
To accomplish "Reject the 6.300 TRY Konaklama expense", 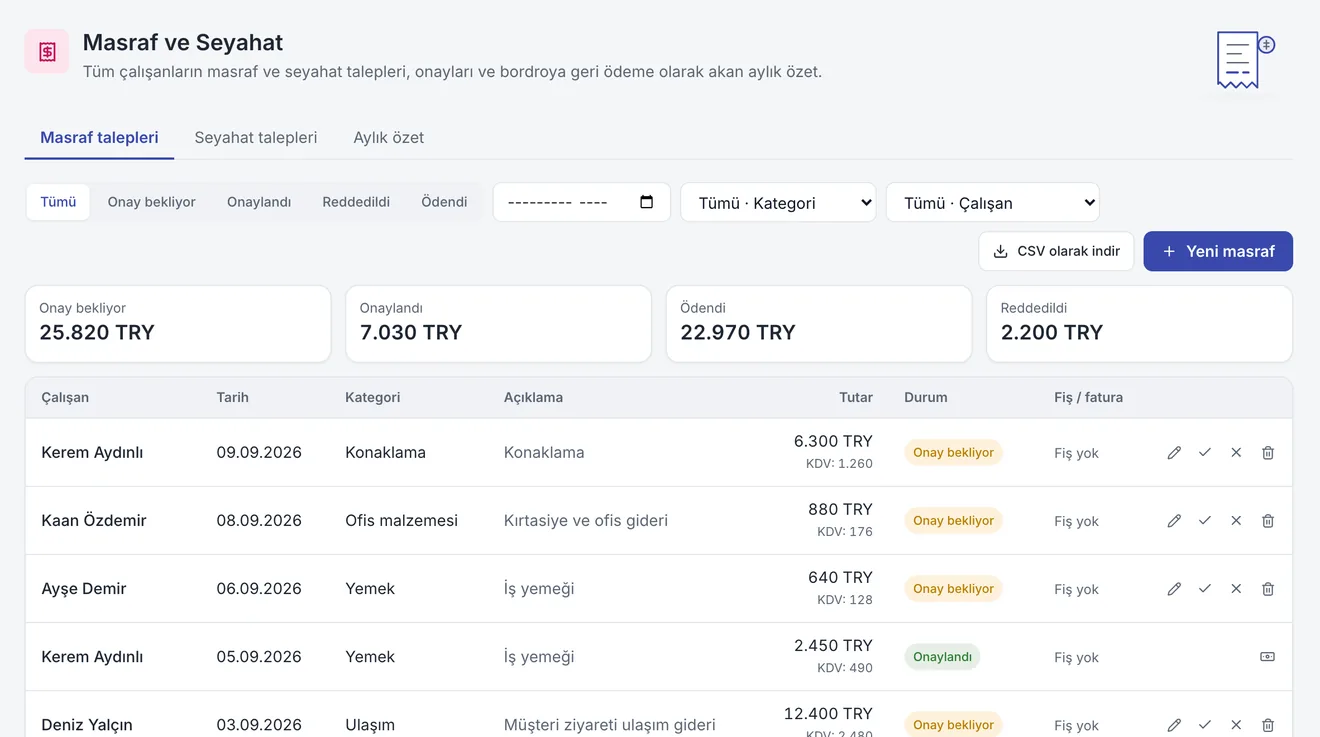I will click(x=1236, y=453).
